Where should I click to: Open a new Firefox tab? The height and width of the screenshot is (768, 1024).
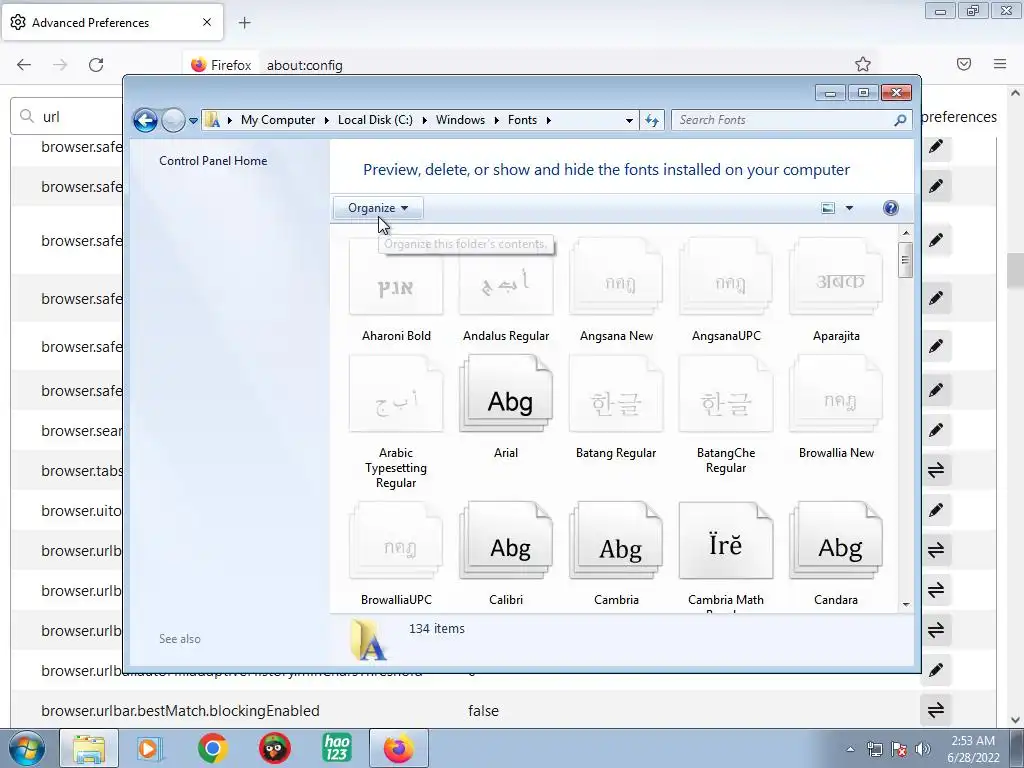(244, 23)
